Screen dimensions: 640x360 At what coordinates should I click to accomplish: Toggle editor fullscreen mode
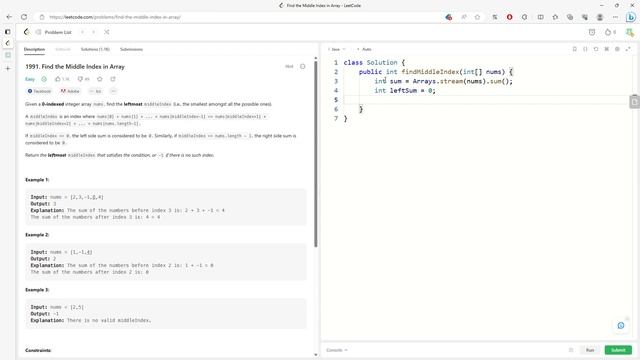628,49
